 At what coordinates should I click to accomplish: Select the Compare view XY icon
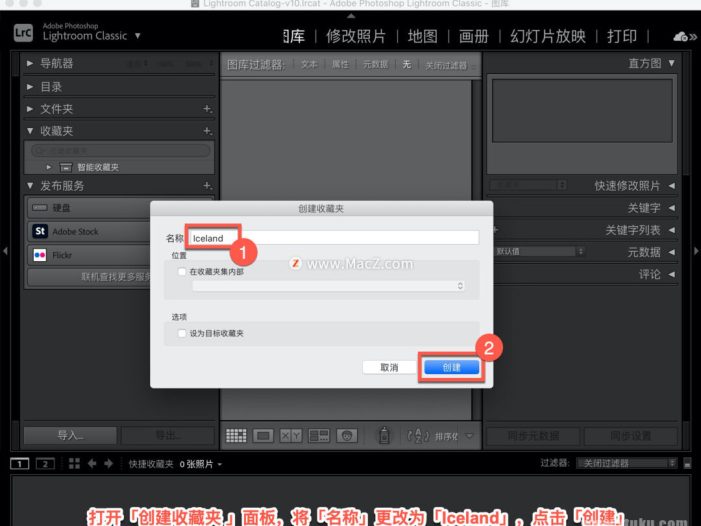tap(291, 435)
